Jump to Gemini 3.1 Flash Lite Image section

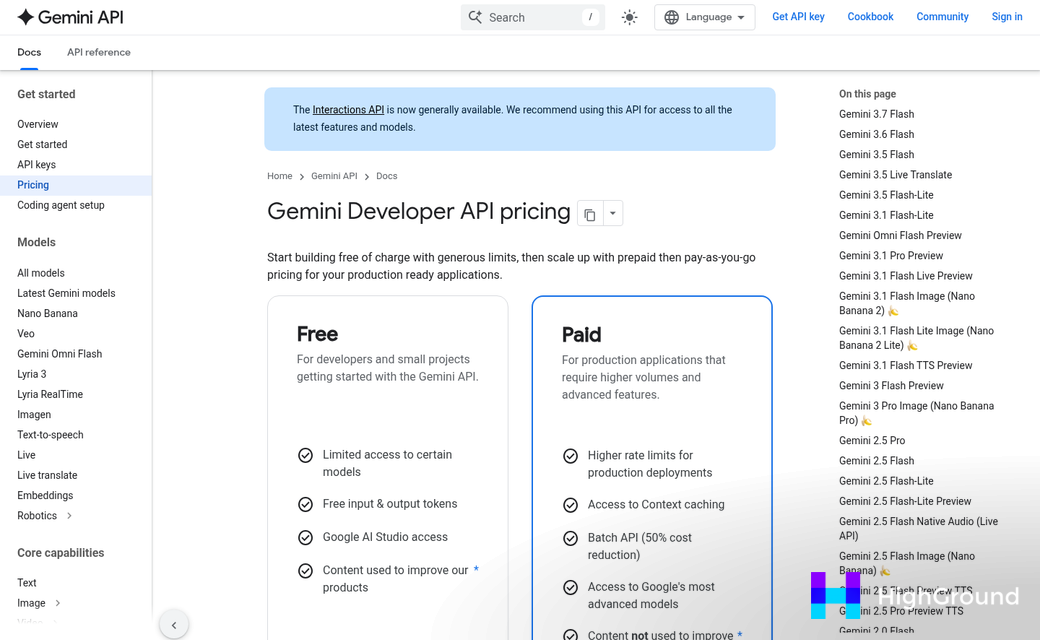pos(916,338)
